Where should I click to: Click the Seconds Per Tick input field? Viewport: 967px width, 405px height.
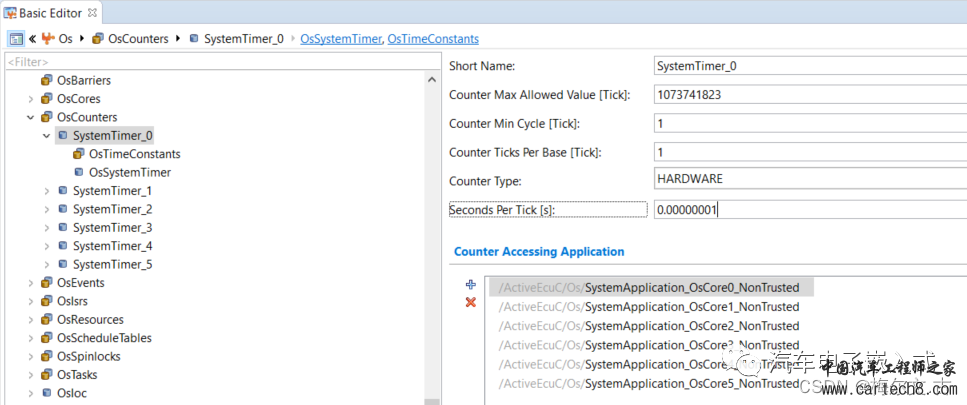pos(808,210)
